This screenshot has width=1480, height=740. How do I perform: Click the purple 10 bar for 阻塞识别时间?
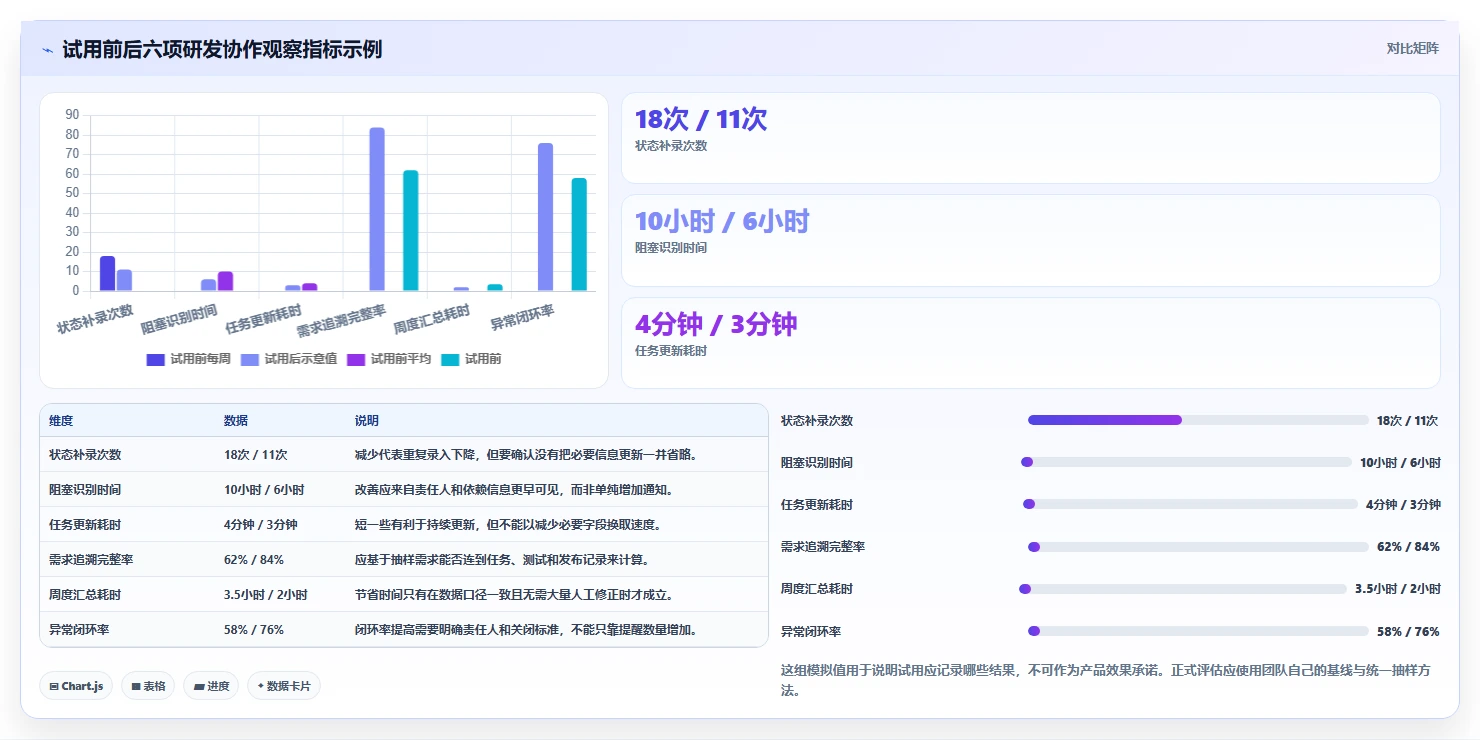tap(225, 281)
